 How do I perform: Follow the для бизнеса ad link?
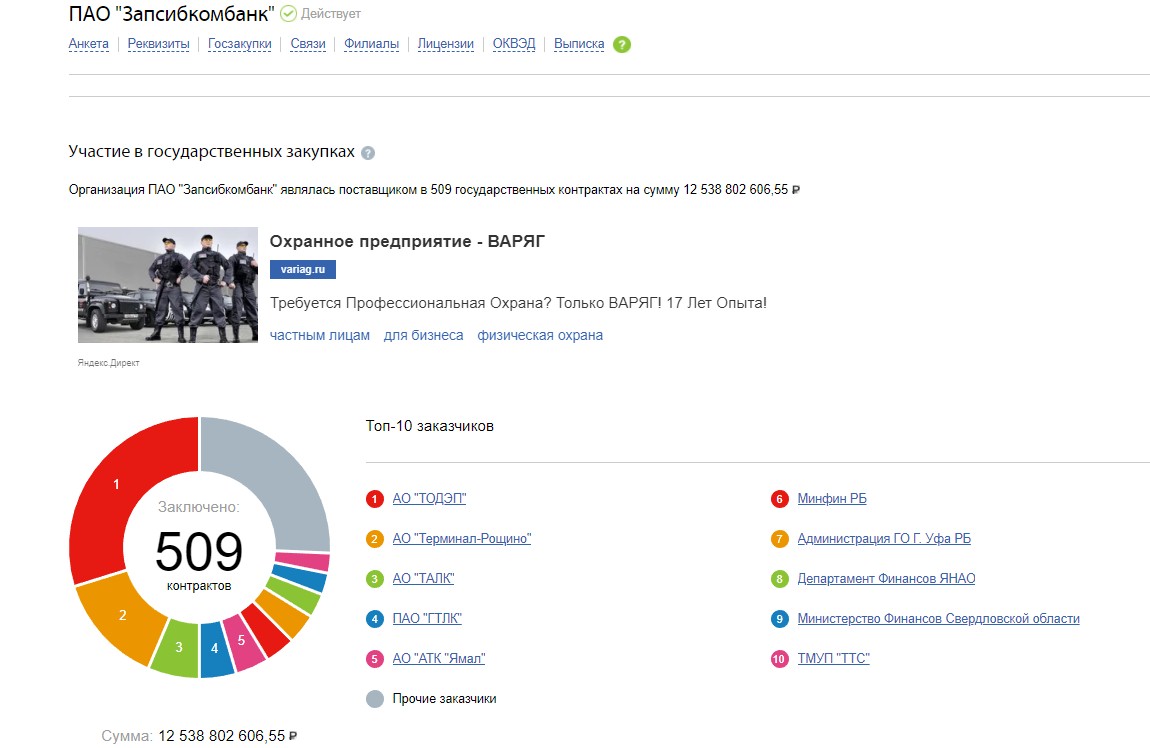coord(423,335)
